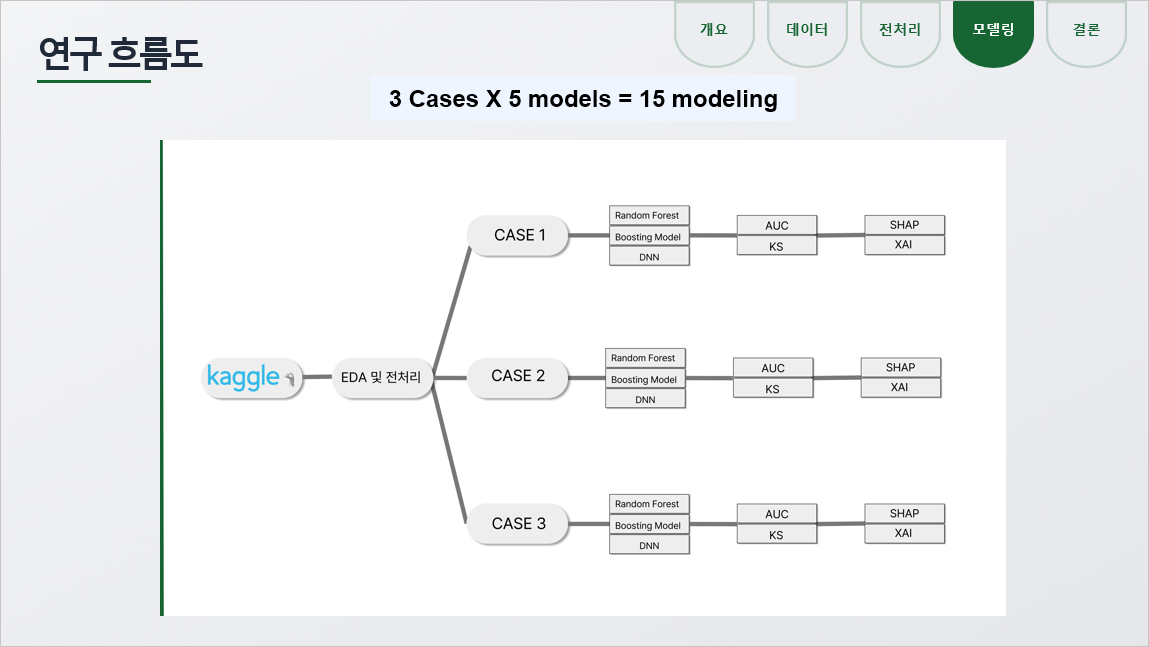Click the AUC box in CASE 1 row
This screenshot has width=1149, height=647.
pyautogui.click(x=776, y=225)
